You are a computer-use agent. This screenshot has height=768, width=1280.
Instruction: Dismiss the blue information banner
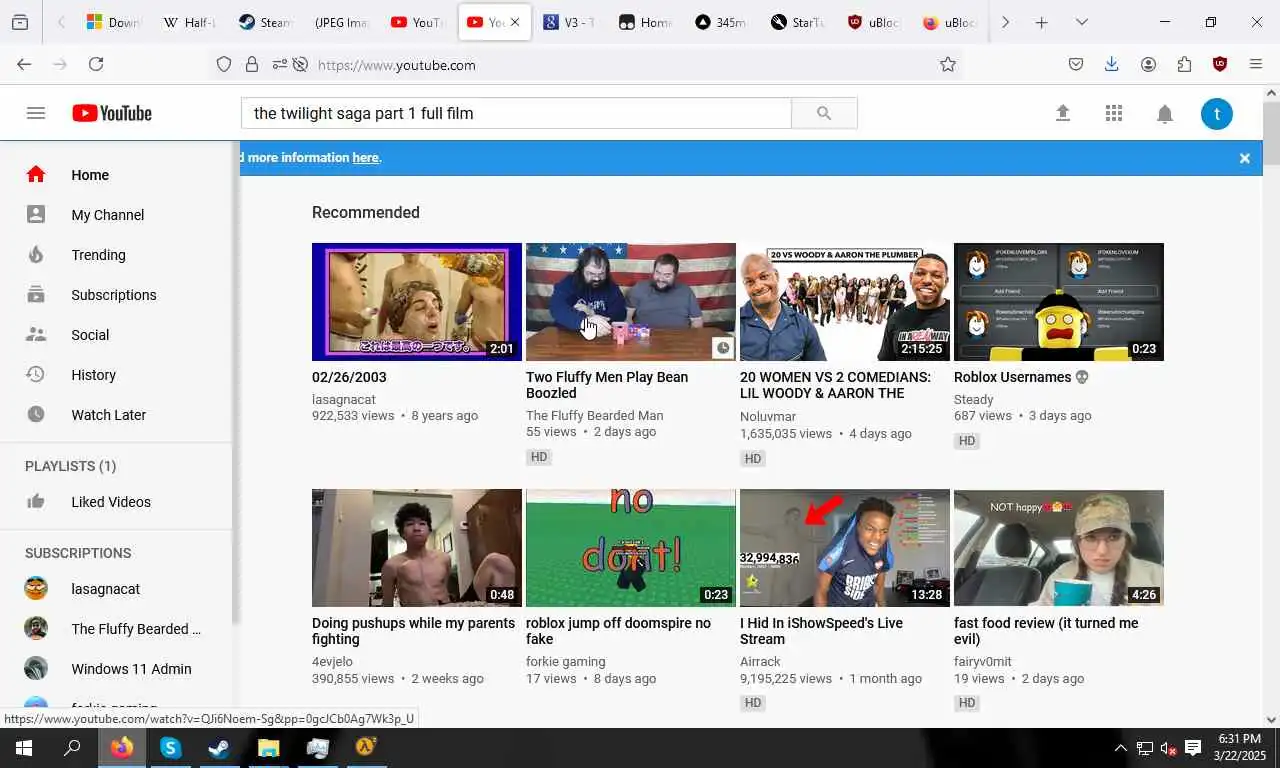point(1245,158)
